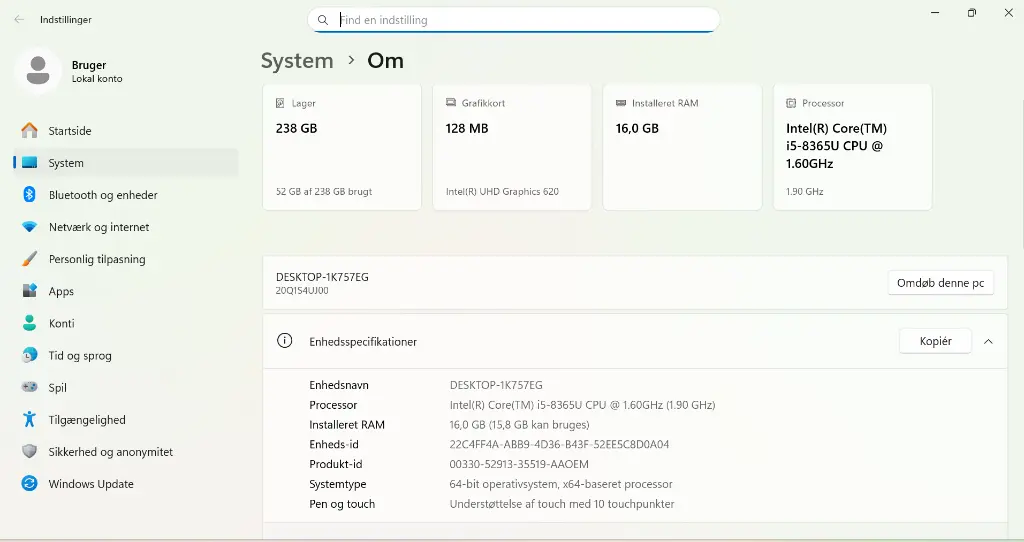The image size is (1024, 542).
Task: Open Windows Update settings
Action: tap(91, 484)
